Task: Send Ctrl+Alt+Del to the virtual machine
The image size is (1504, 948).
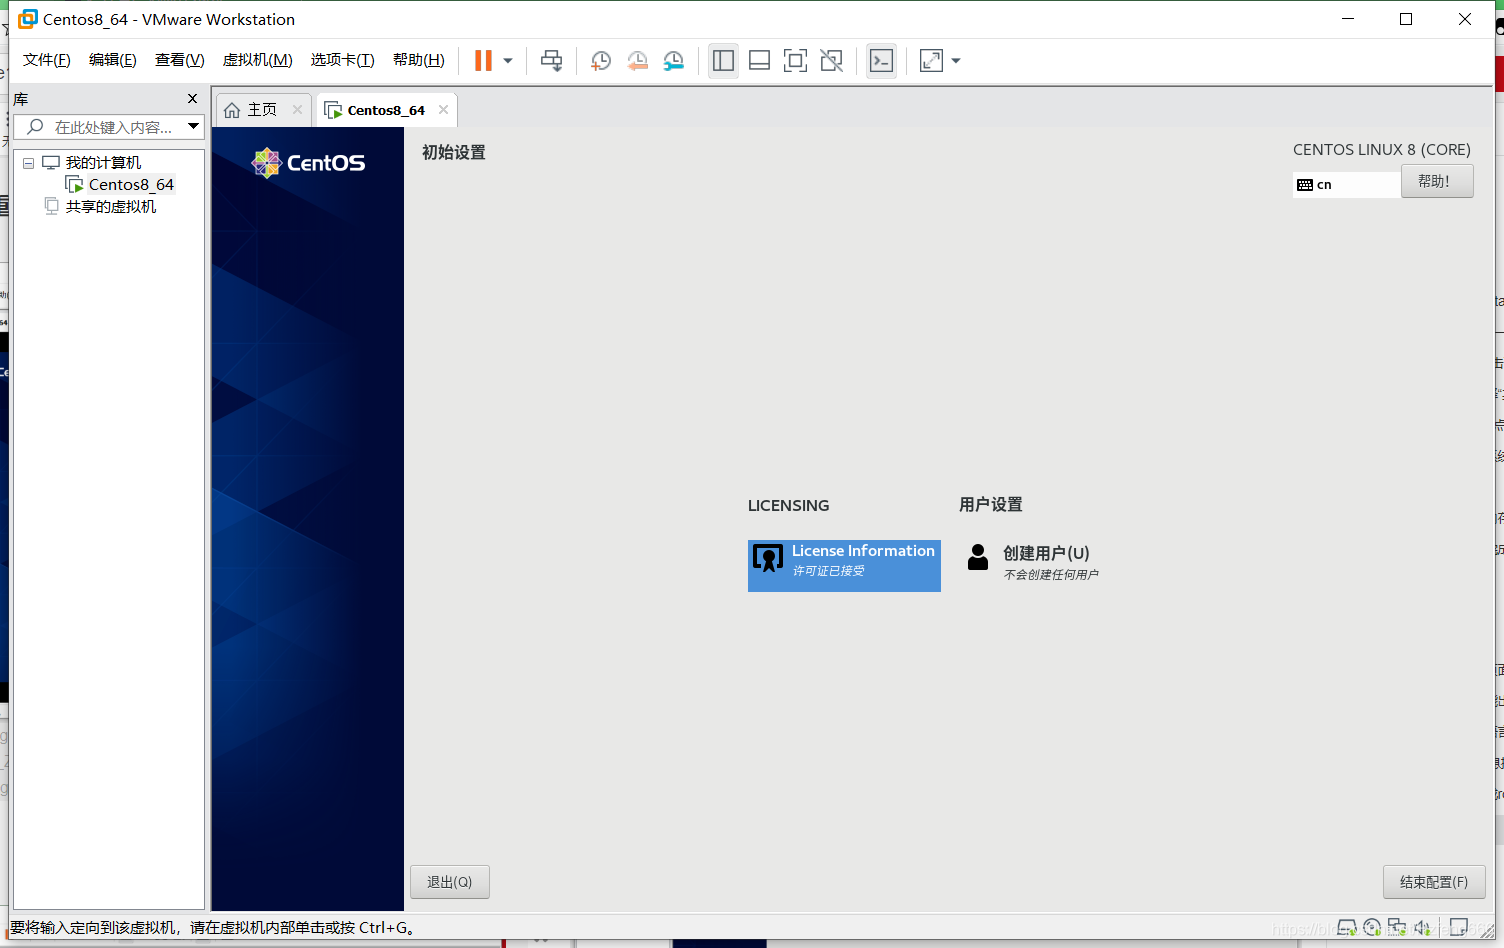Action: [551, 61]
